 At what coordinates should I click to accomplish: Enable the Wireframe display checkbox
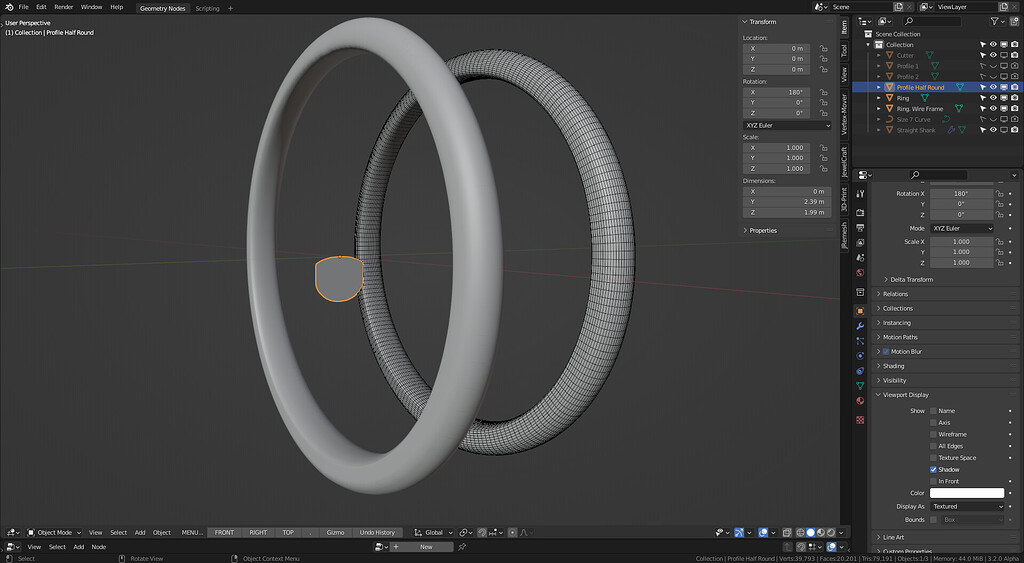pyautogui.click(x=933, y=434)
